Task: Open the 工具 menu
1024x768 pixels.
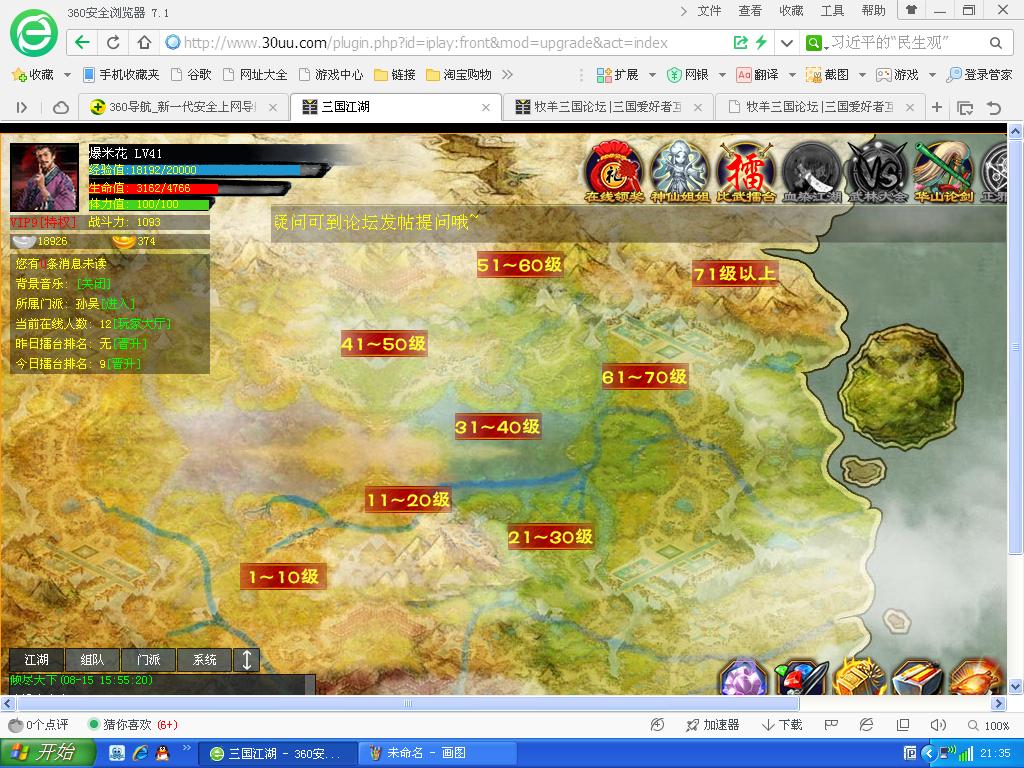Action: point(832,10)
